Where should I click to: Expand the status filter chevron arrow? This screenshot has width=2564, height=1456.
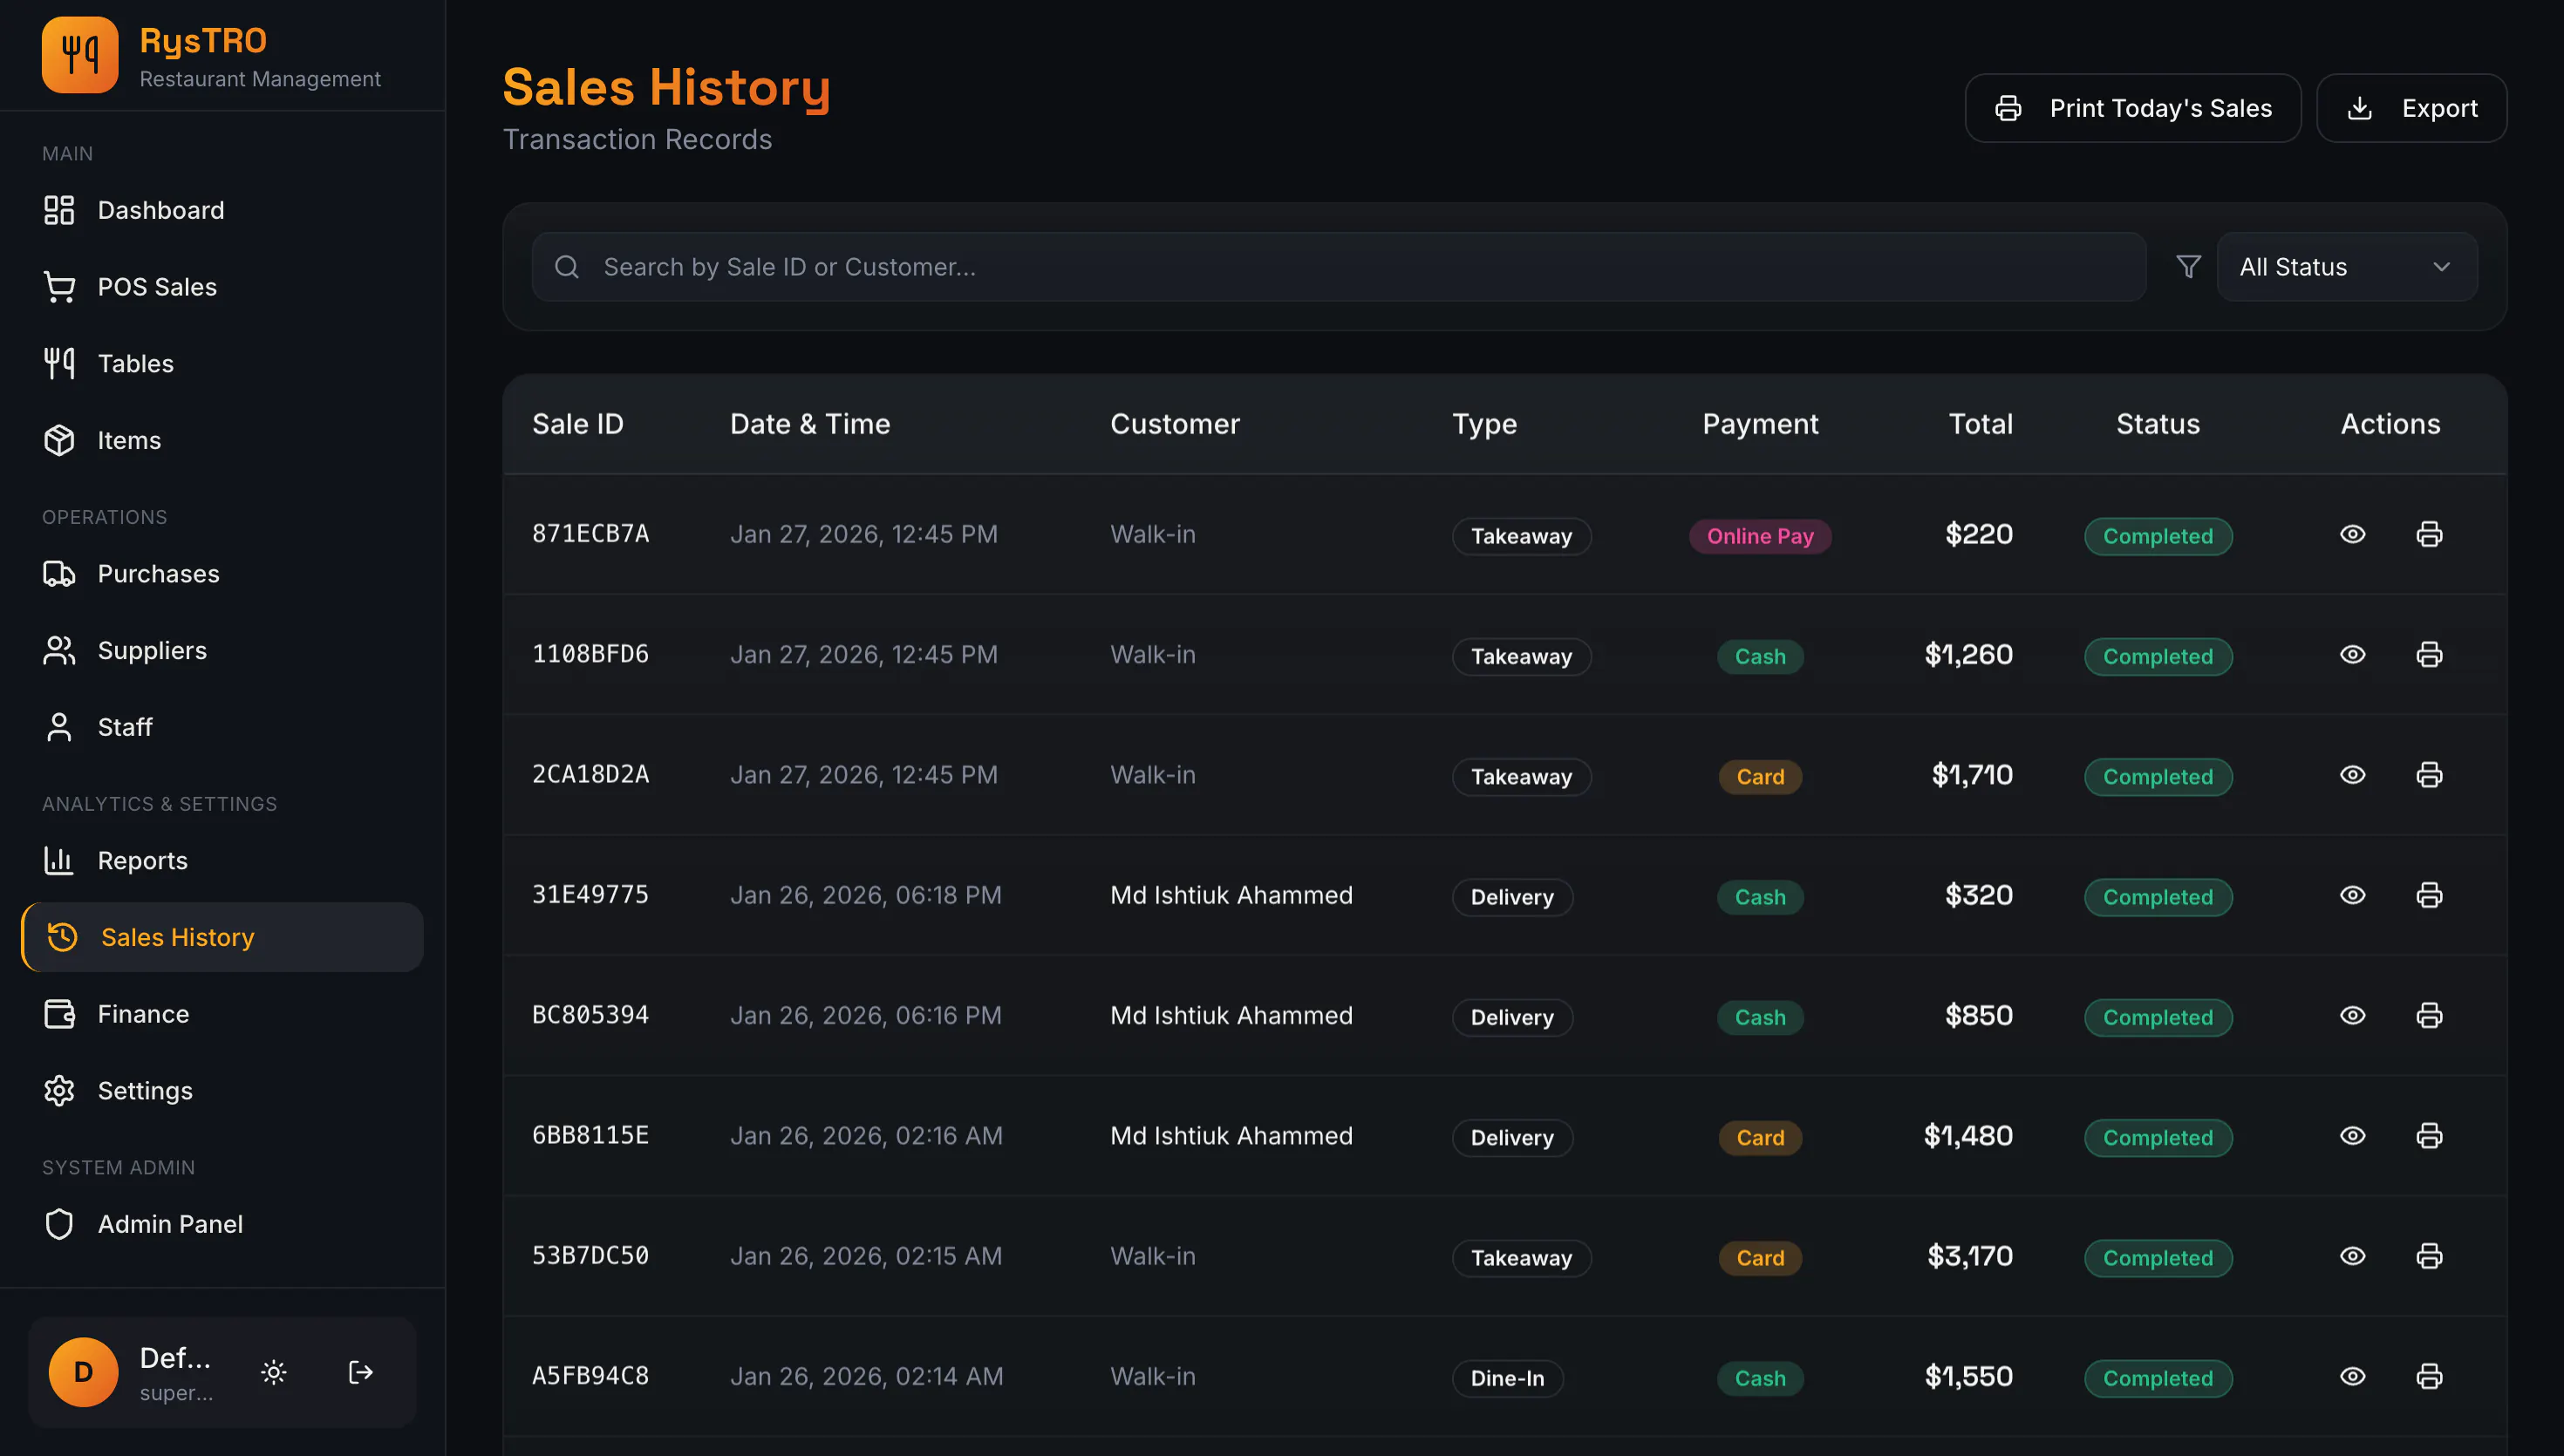[2442, 267]
